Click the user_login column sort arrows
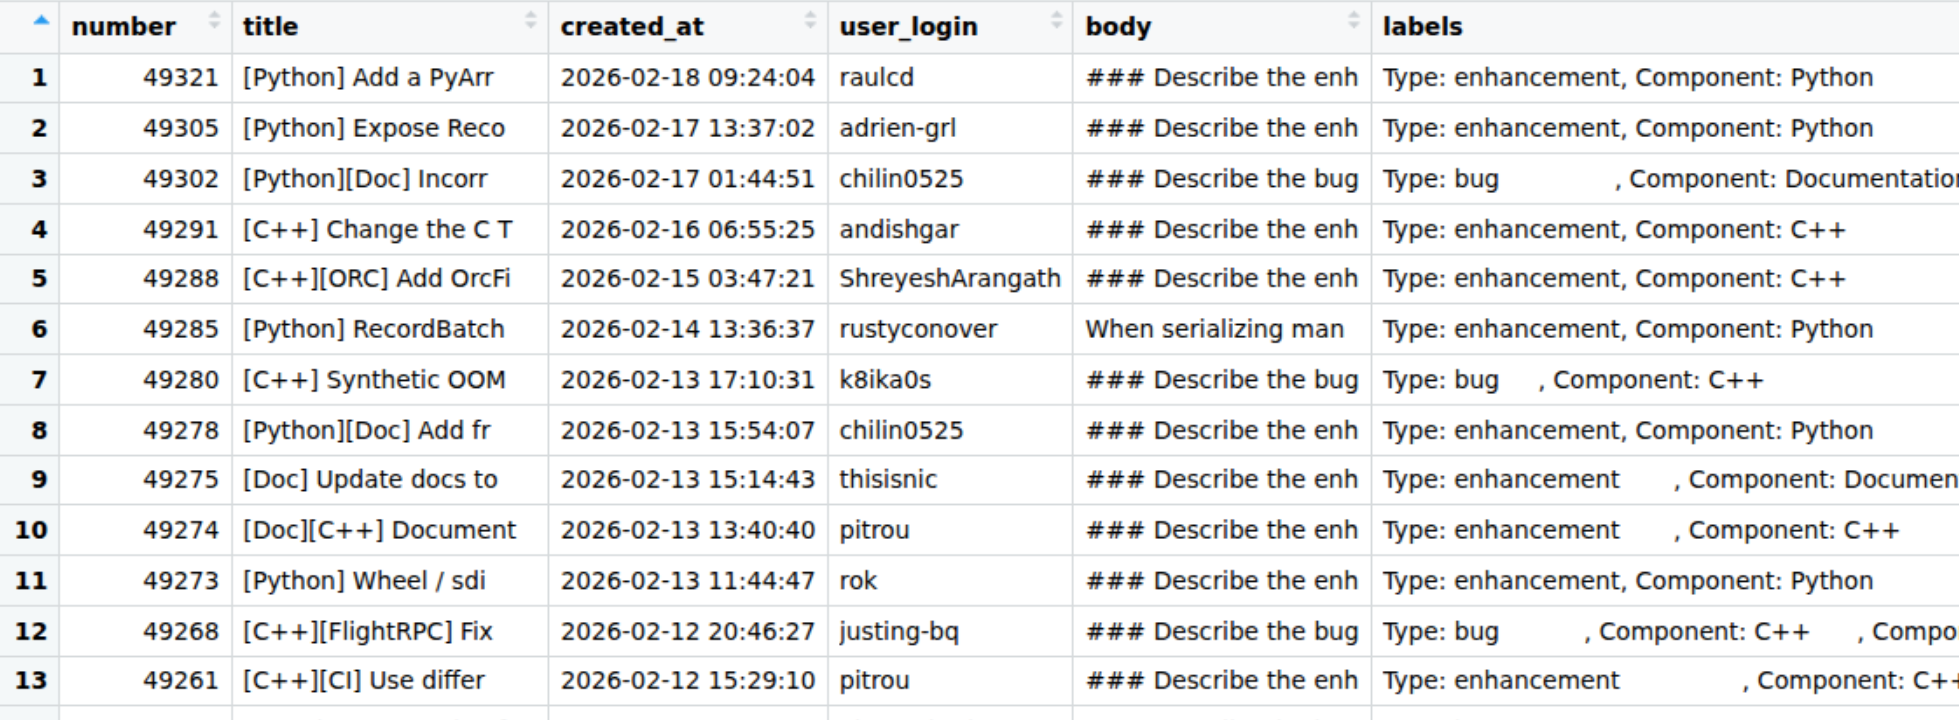The image size is (1959, 720). tap(1055, 21)
